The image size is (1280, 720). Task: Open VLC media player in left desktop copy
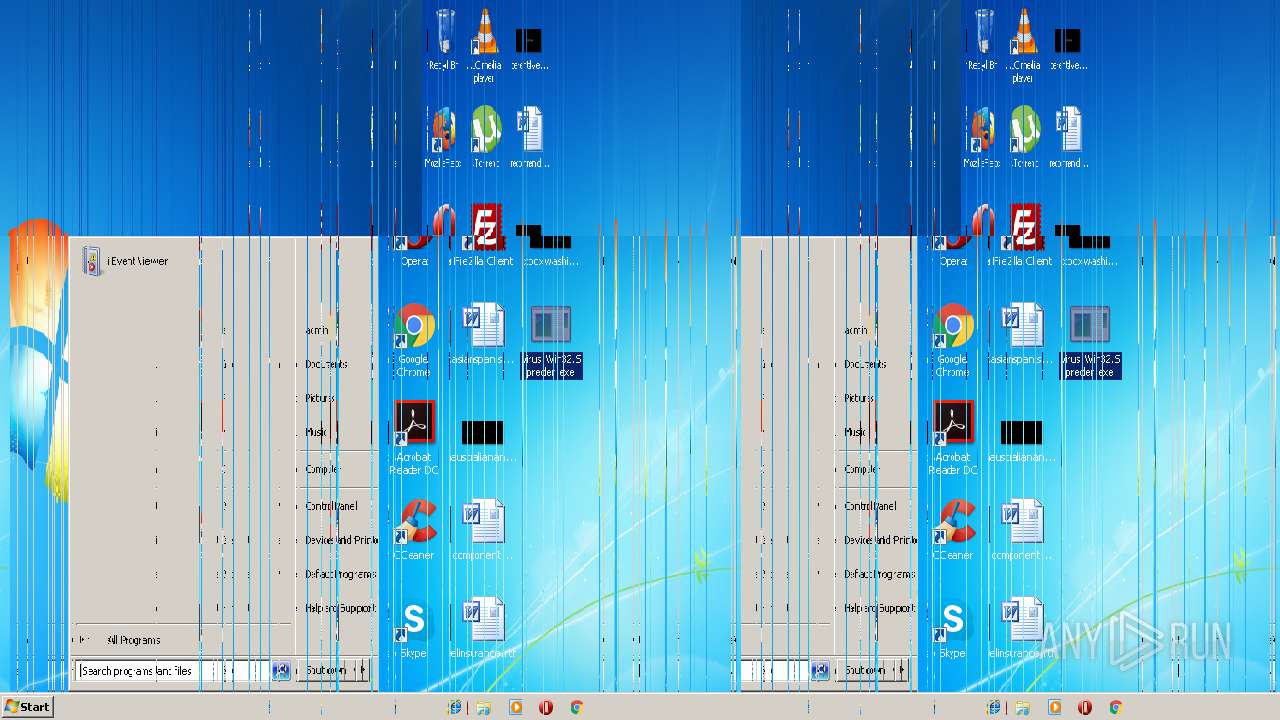(x=486, y=46)
